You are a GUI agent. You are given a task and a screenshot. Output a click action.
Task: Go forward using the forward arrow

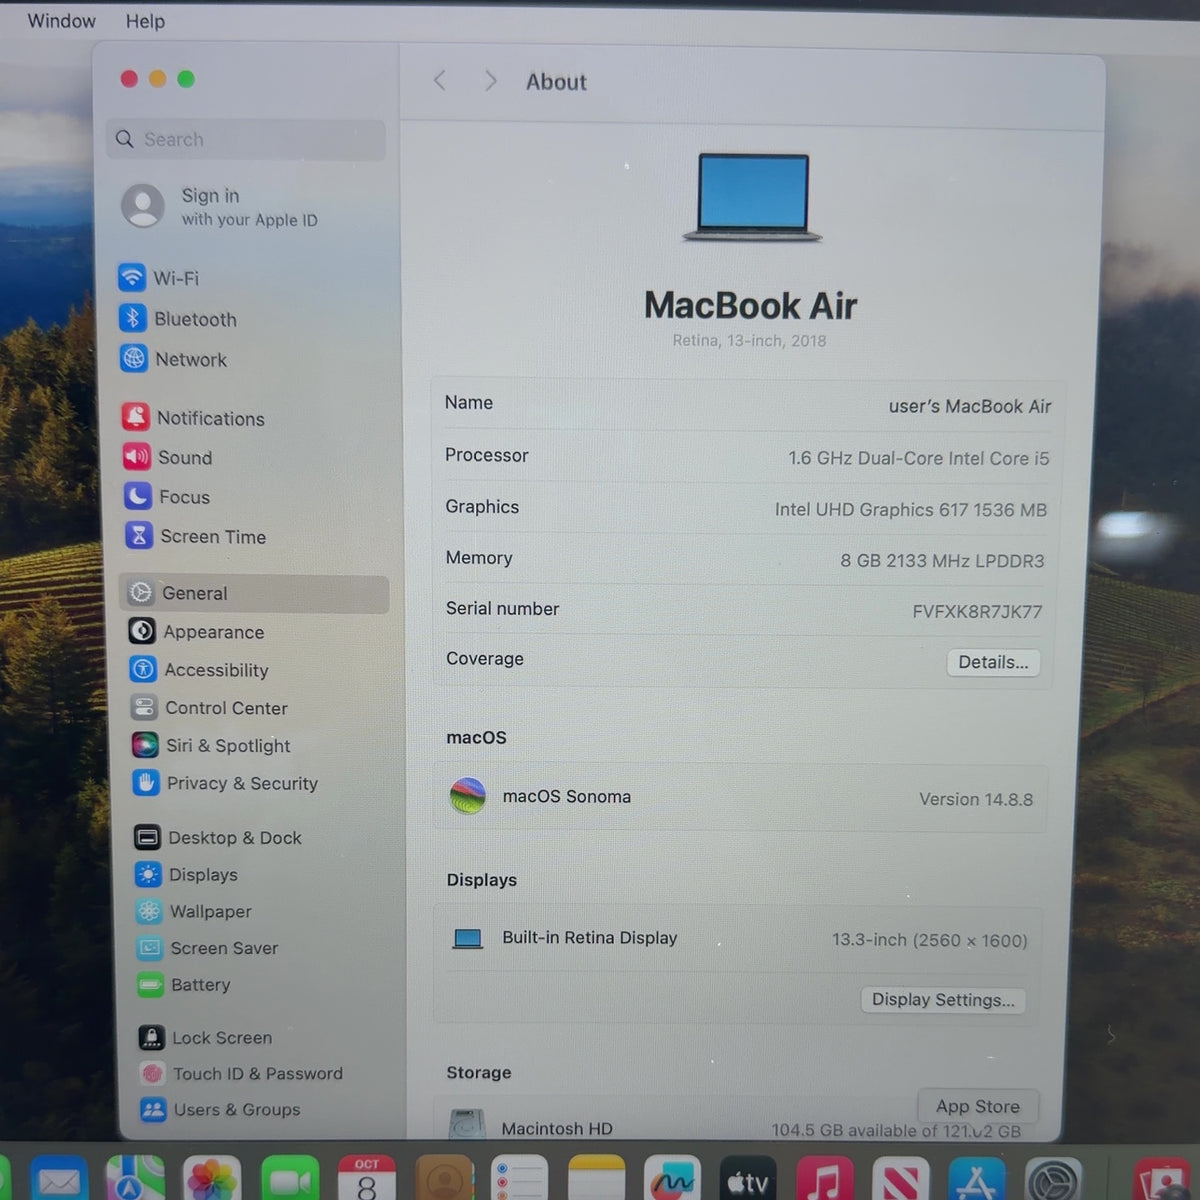pyautogui.click(x=490, y=81)
